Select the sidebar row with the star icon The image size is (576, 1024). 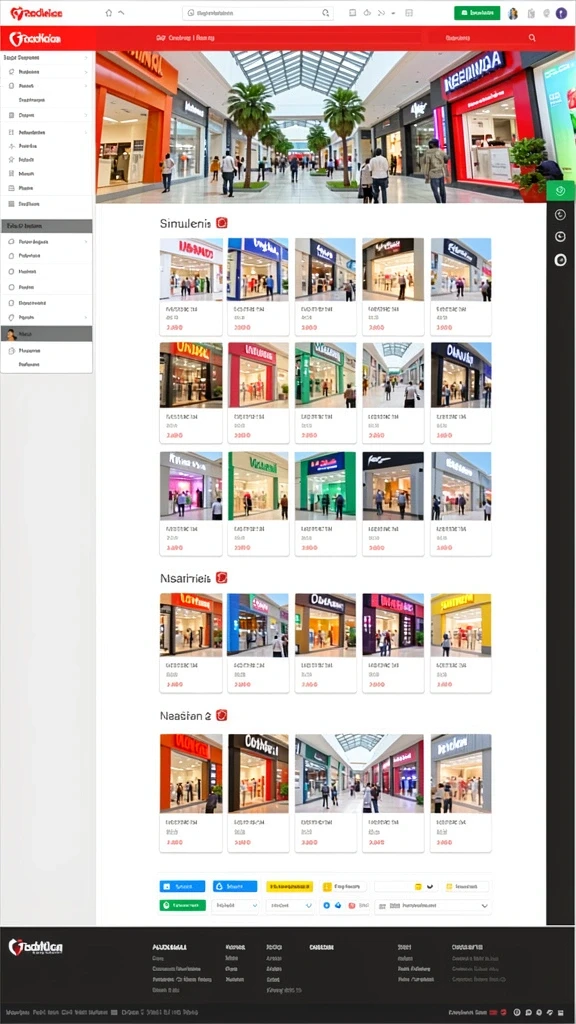coord(46,159)
